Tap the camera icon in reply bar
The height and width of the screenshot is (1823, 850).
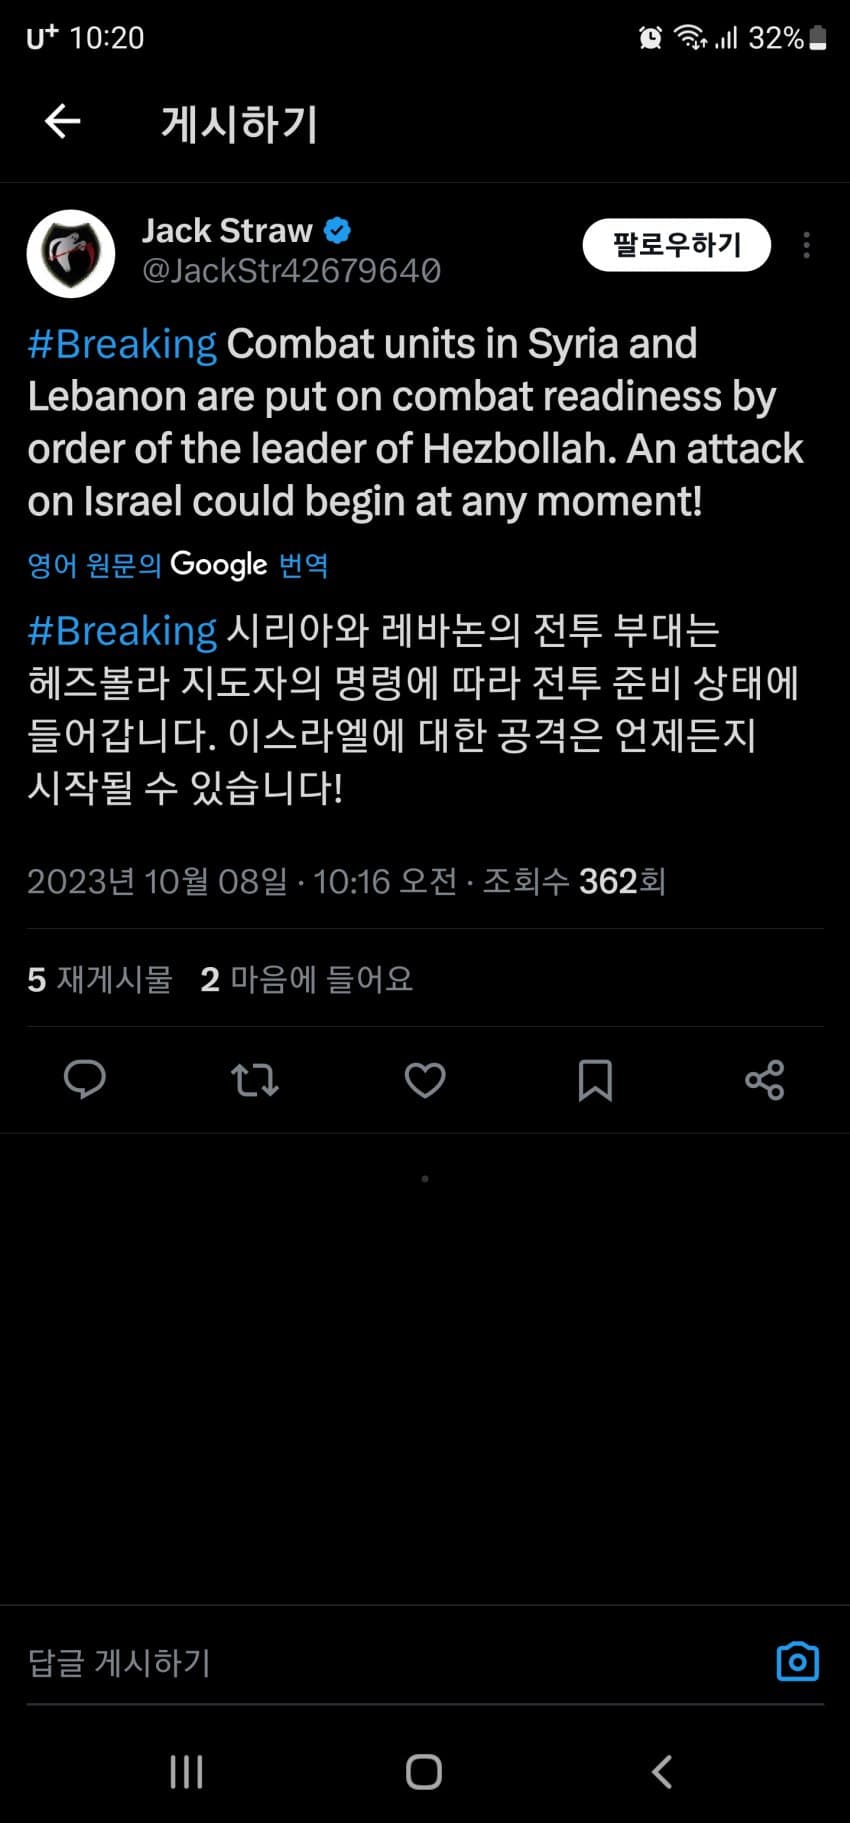(797, 1662)
